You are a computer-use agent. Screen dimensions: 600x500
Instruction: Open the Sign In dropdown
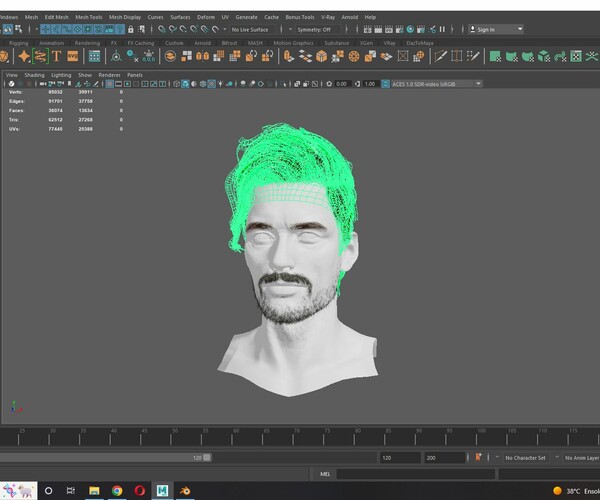click(x=496, y=29)
